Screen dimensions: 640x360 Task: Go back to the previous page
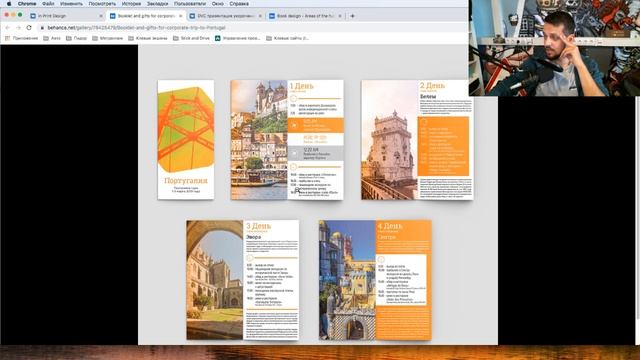tap(8, 28)
